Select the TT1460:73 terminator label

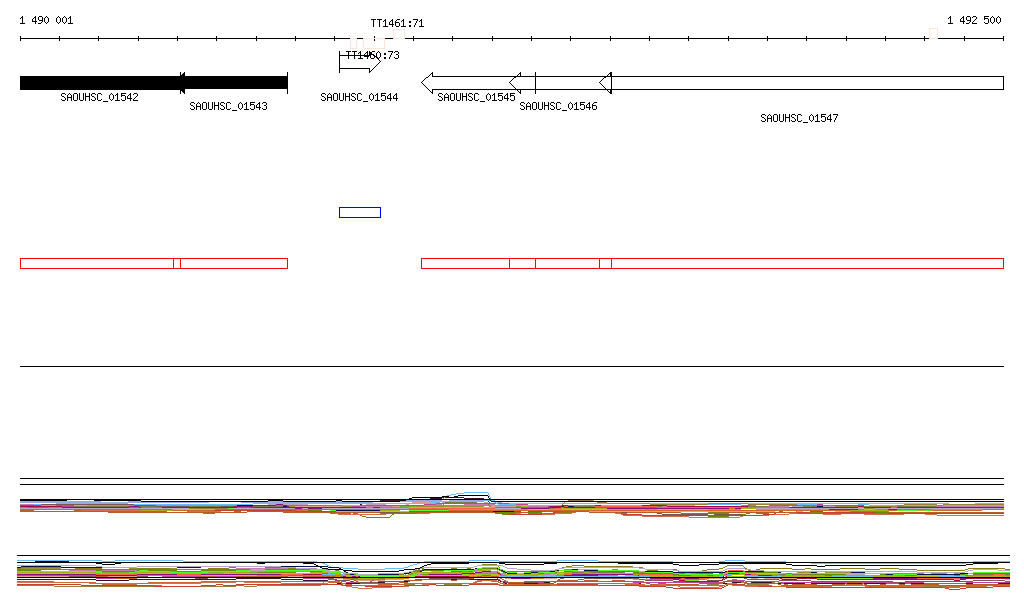pos(372,55)
